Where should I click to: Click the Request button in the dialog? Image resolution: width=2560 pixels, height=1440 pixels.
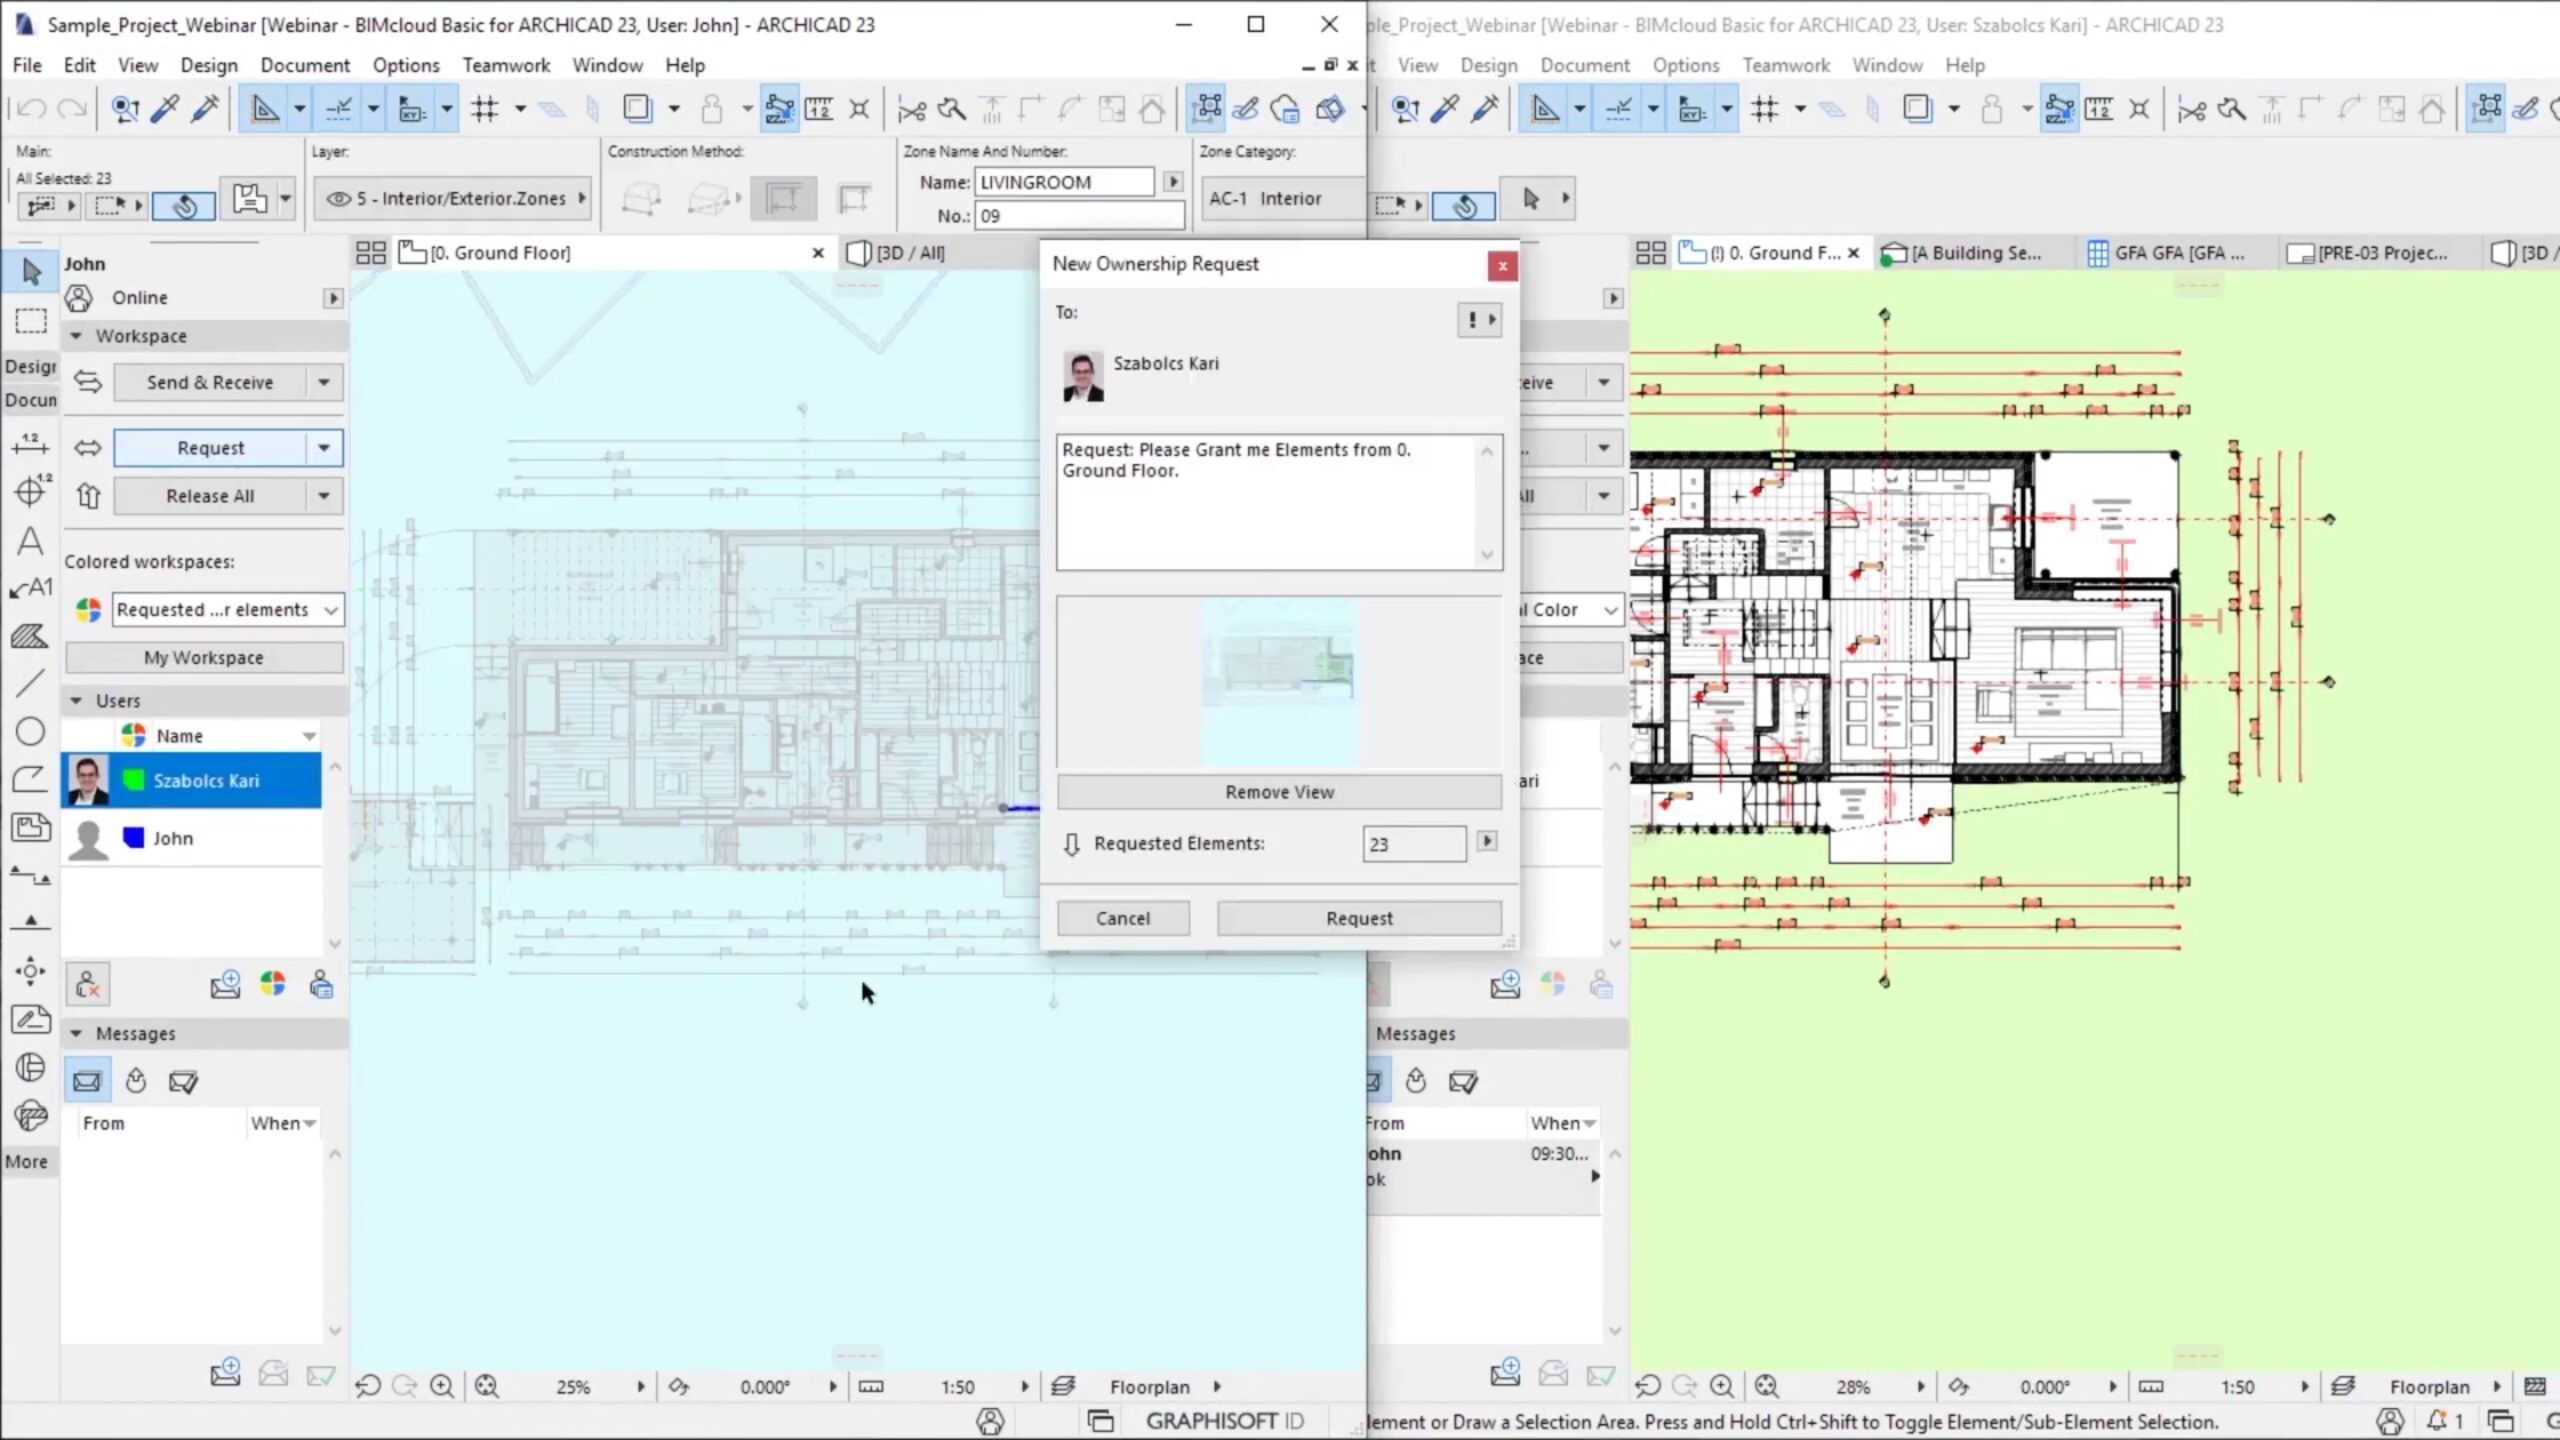coord(1358,918)
